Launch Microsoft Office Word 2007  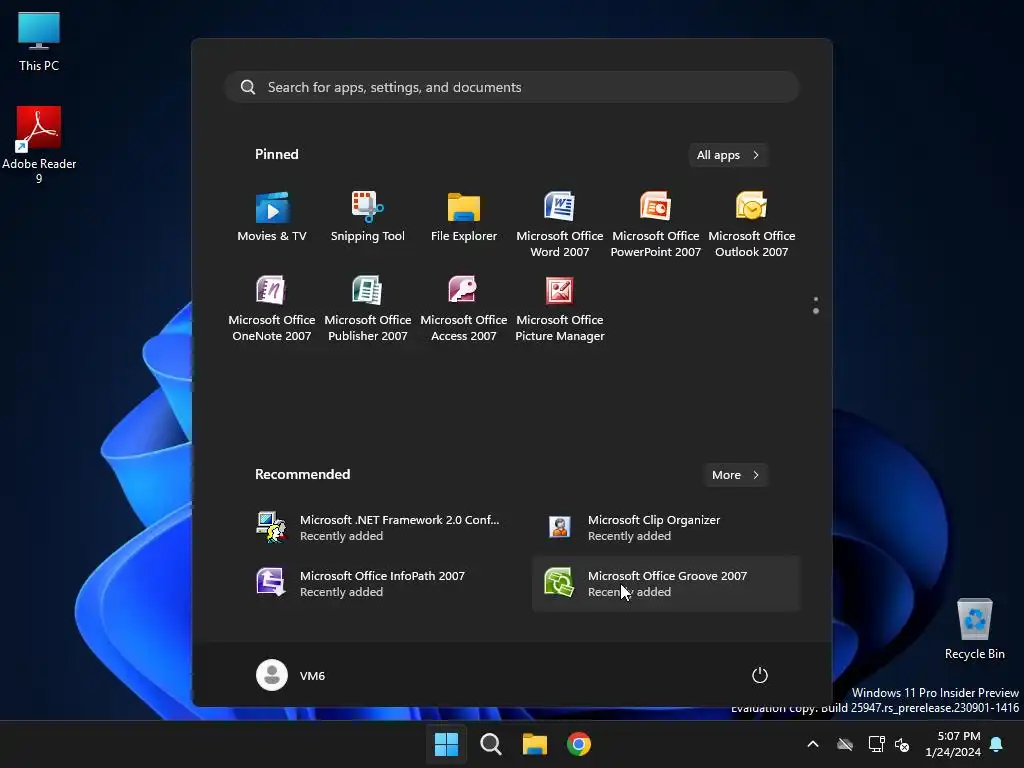tap(560, 224)
